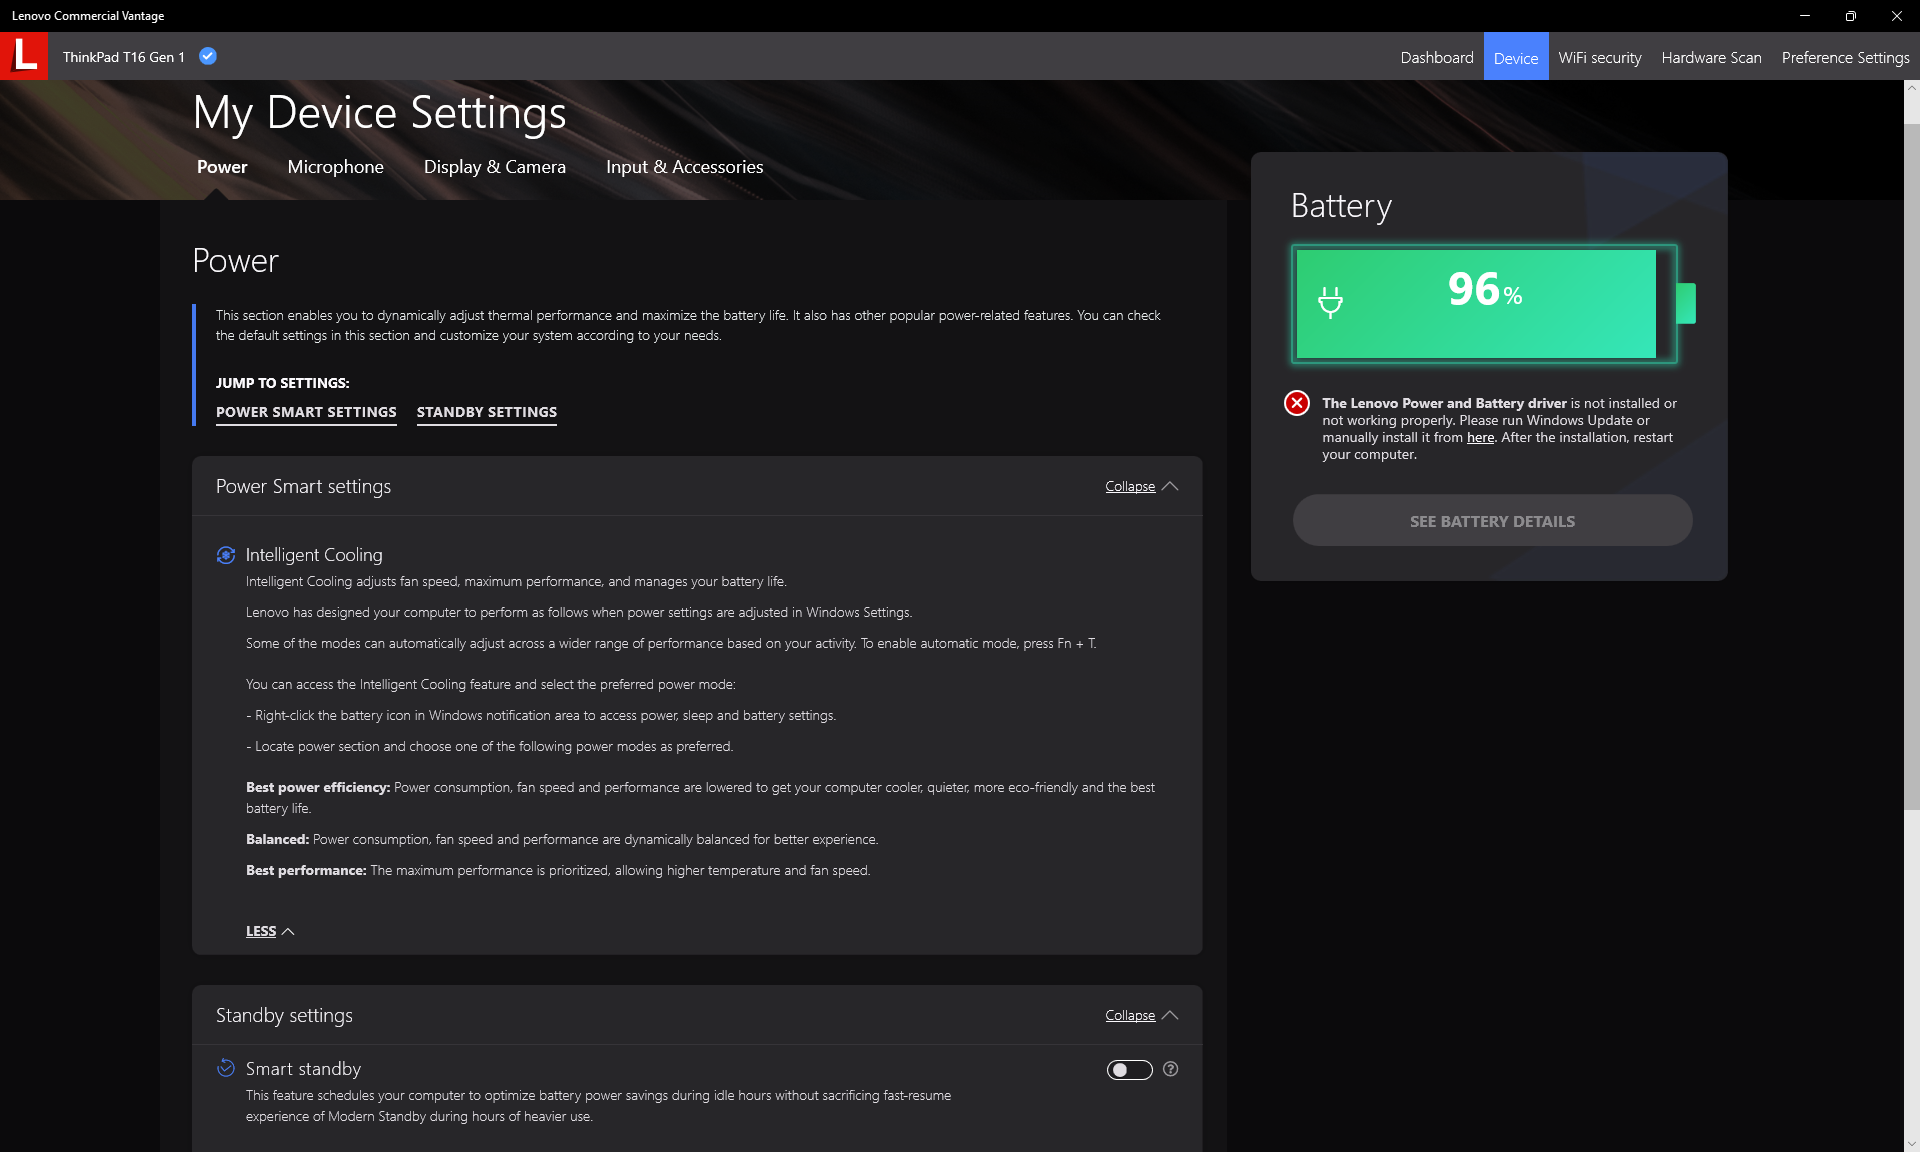This screenshot has height=1152, width=1920.
Task: Click the vertical scrollbar down arrow
Action: coord(1911,1143)
